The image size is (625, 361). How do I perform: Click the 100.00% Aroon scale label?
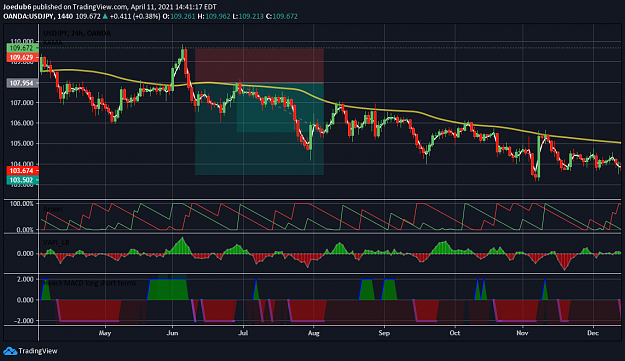22,204
